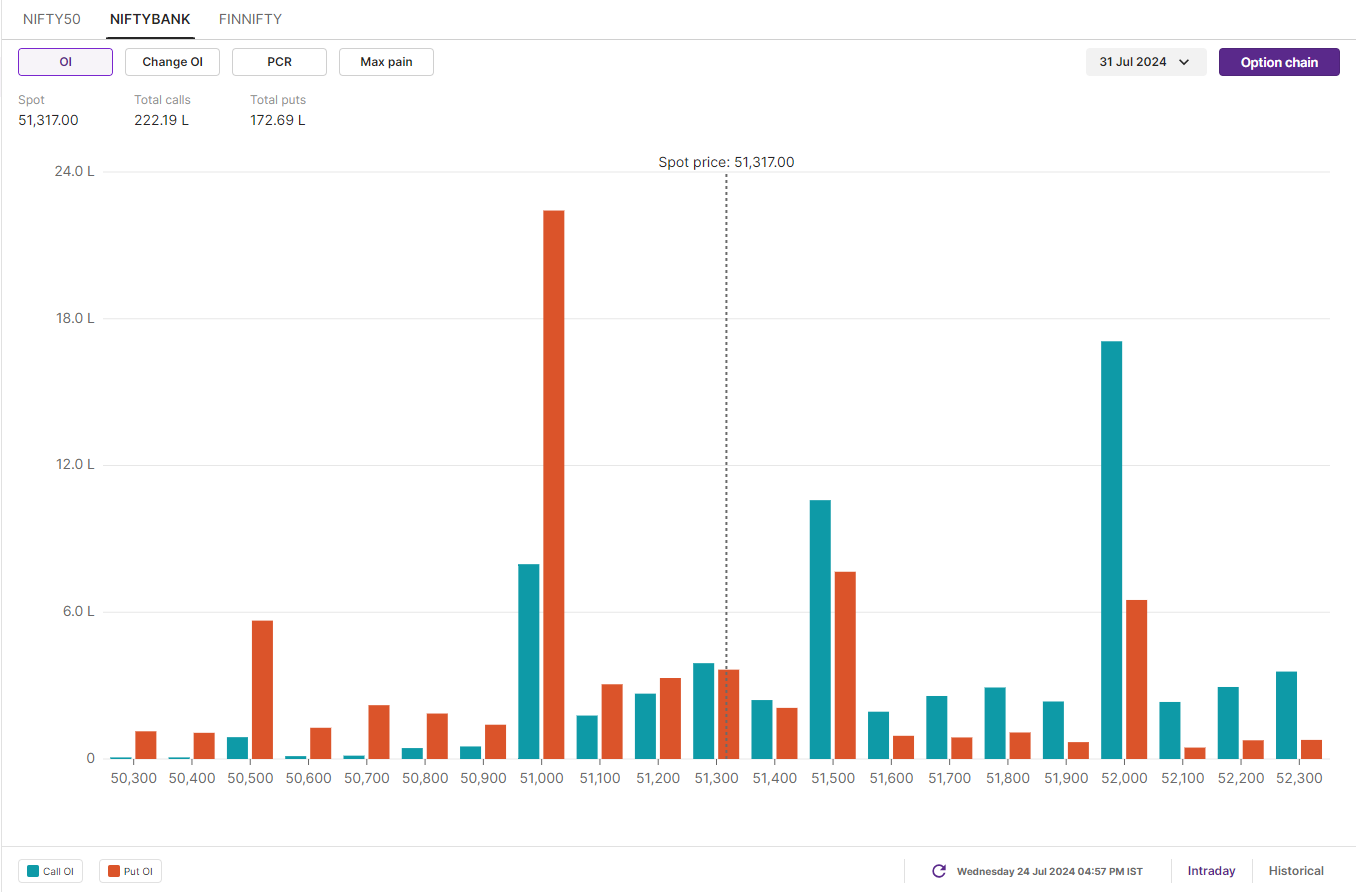Switch to Change OI view
Viewport: 1356px width, 892px height.
[172, 62]
